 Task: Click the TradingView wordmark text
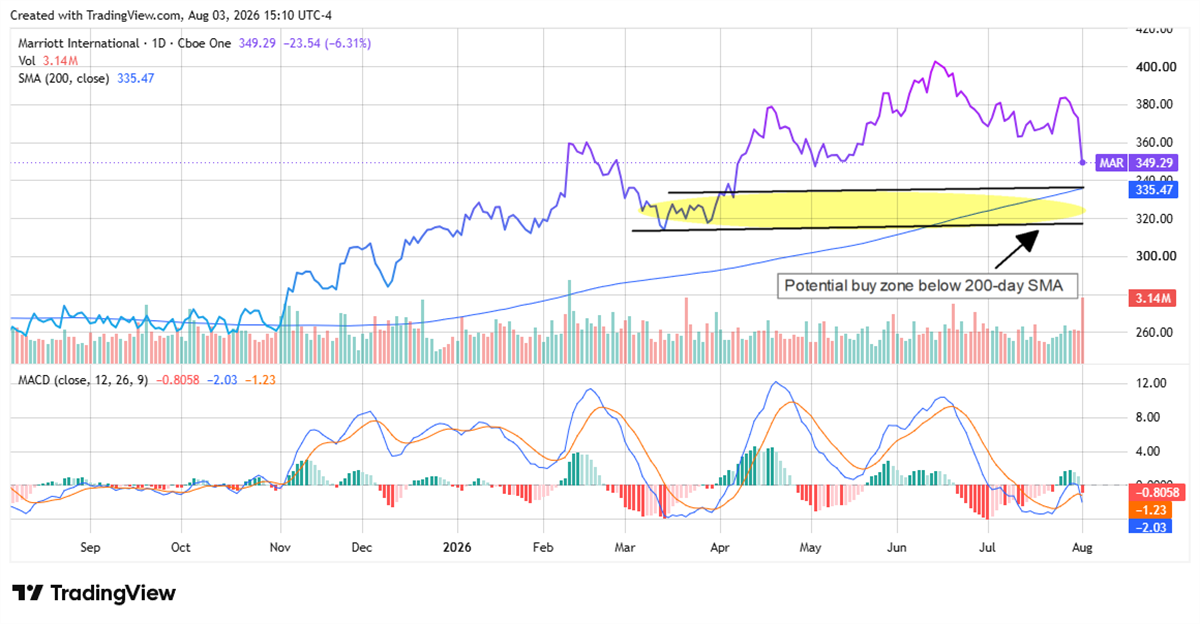click(x=113, y=593)
